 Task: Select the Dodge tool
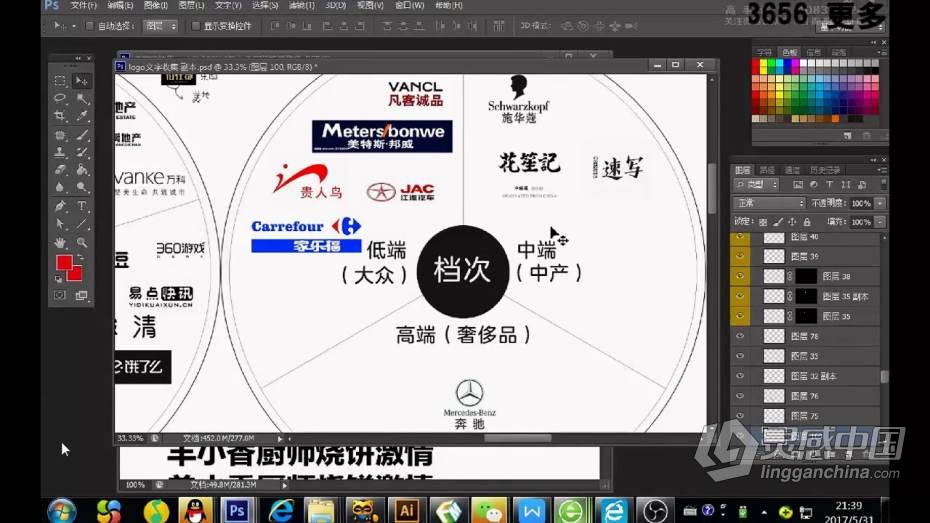click(82, 187)
